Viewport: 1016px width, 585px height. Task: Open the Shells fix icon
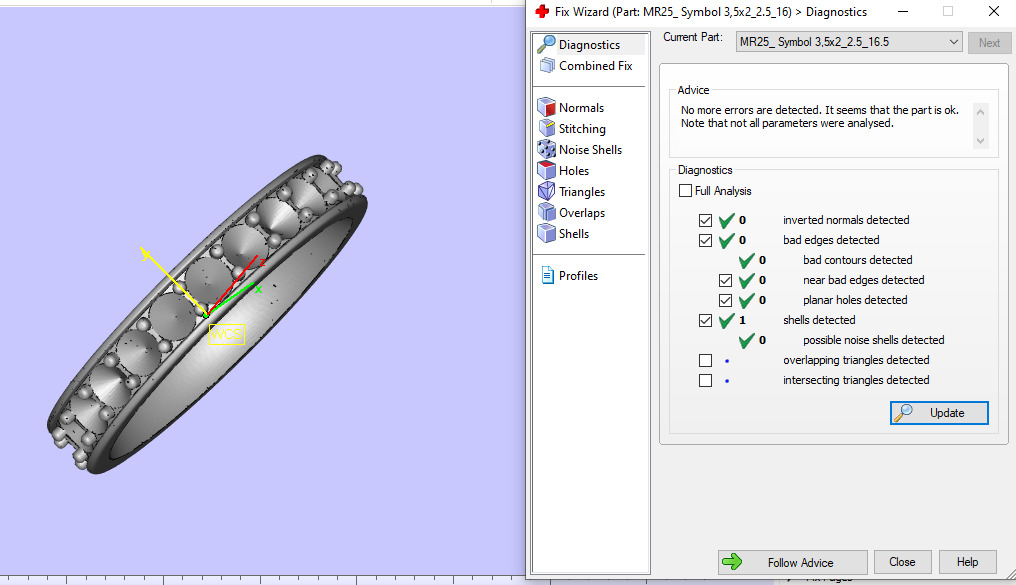547,233
